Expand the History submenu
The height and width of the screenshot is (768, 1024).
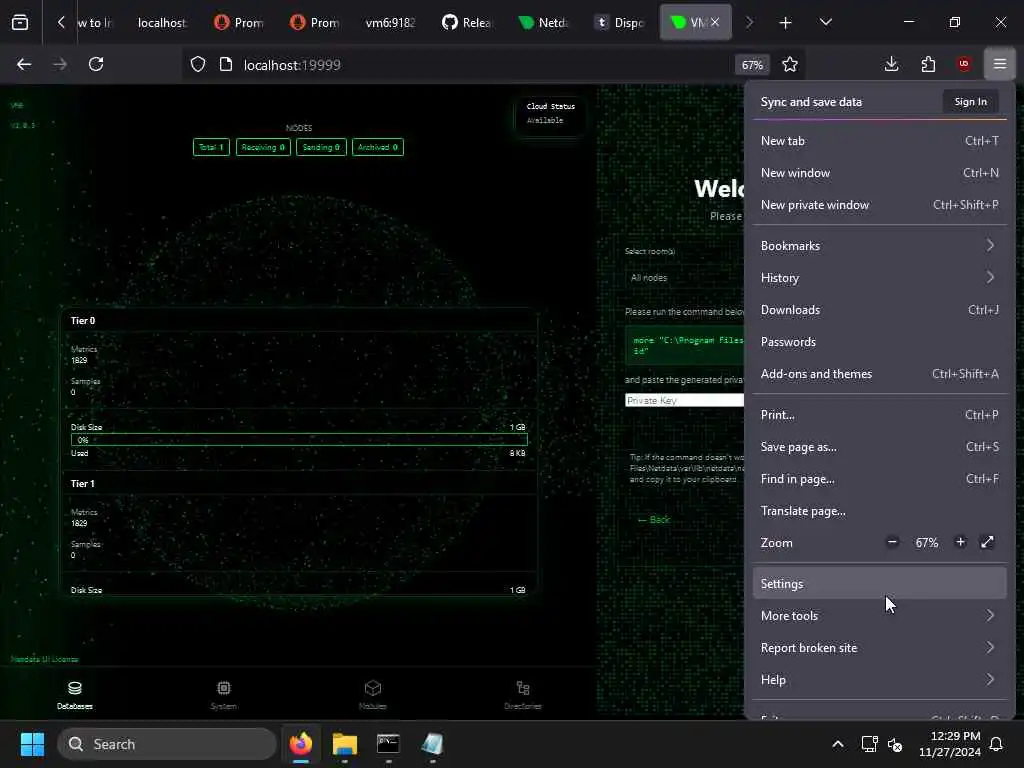(x=880, y=278)
